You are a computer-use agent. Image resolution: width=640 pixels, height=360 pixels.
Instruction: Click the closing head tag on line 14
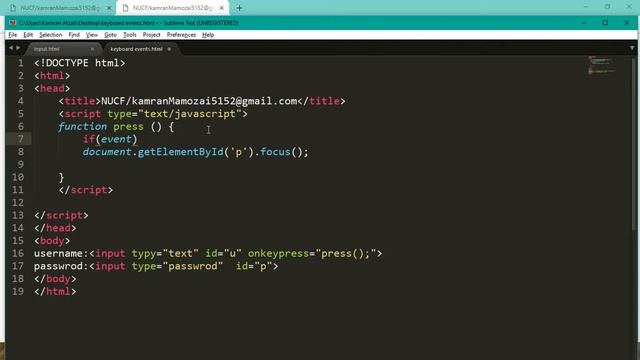point(55,228)
